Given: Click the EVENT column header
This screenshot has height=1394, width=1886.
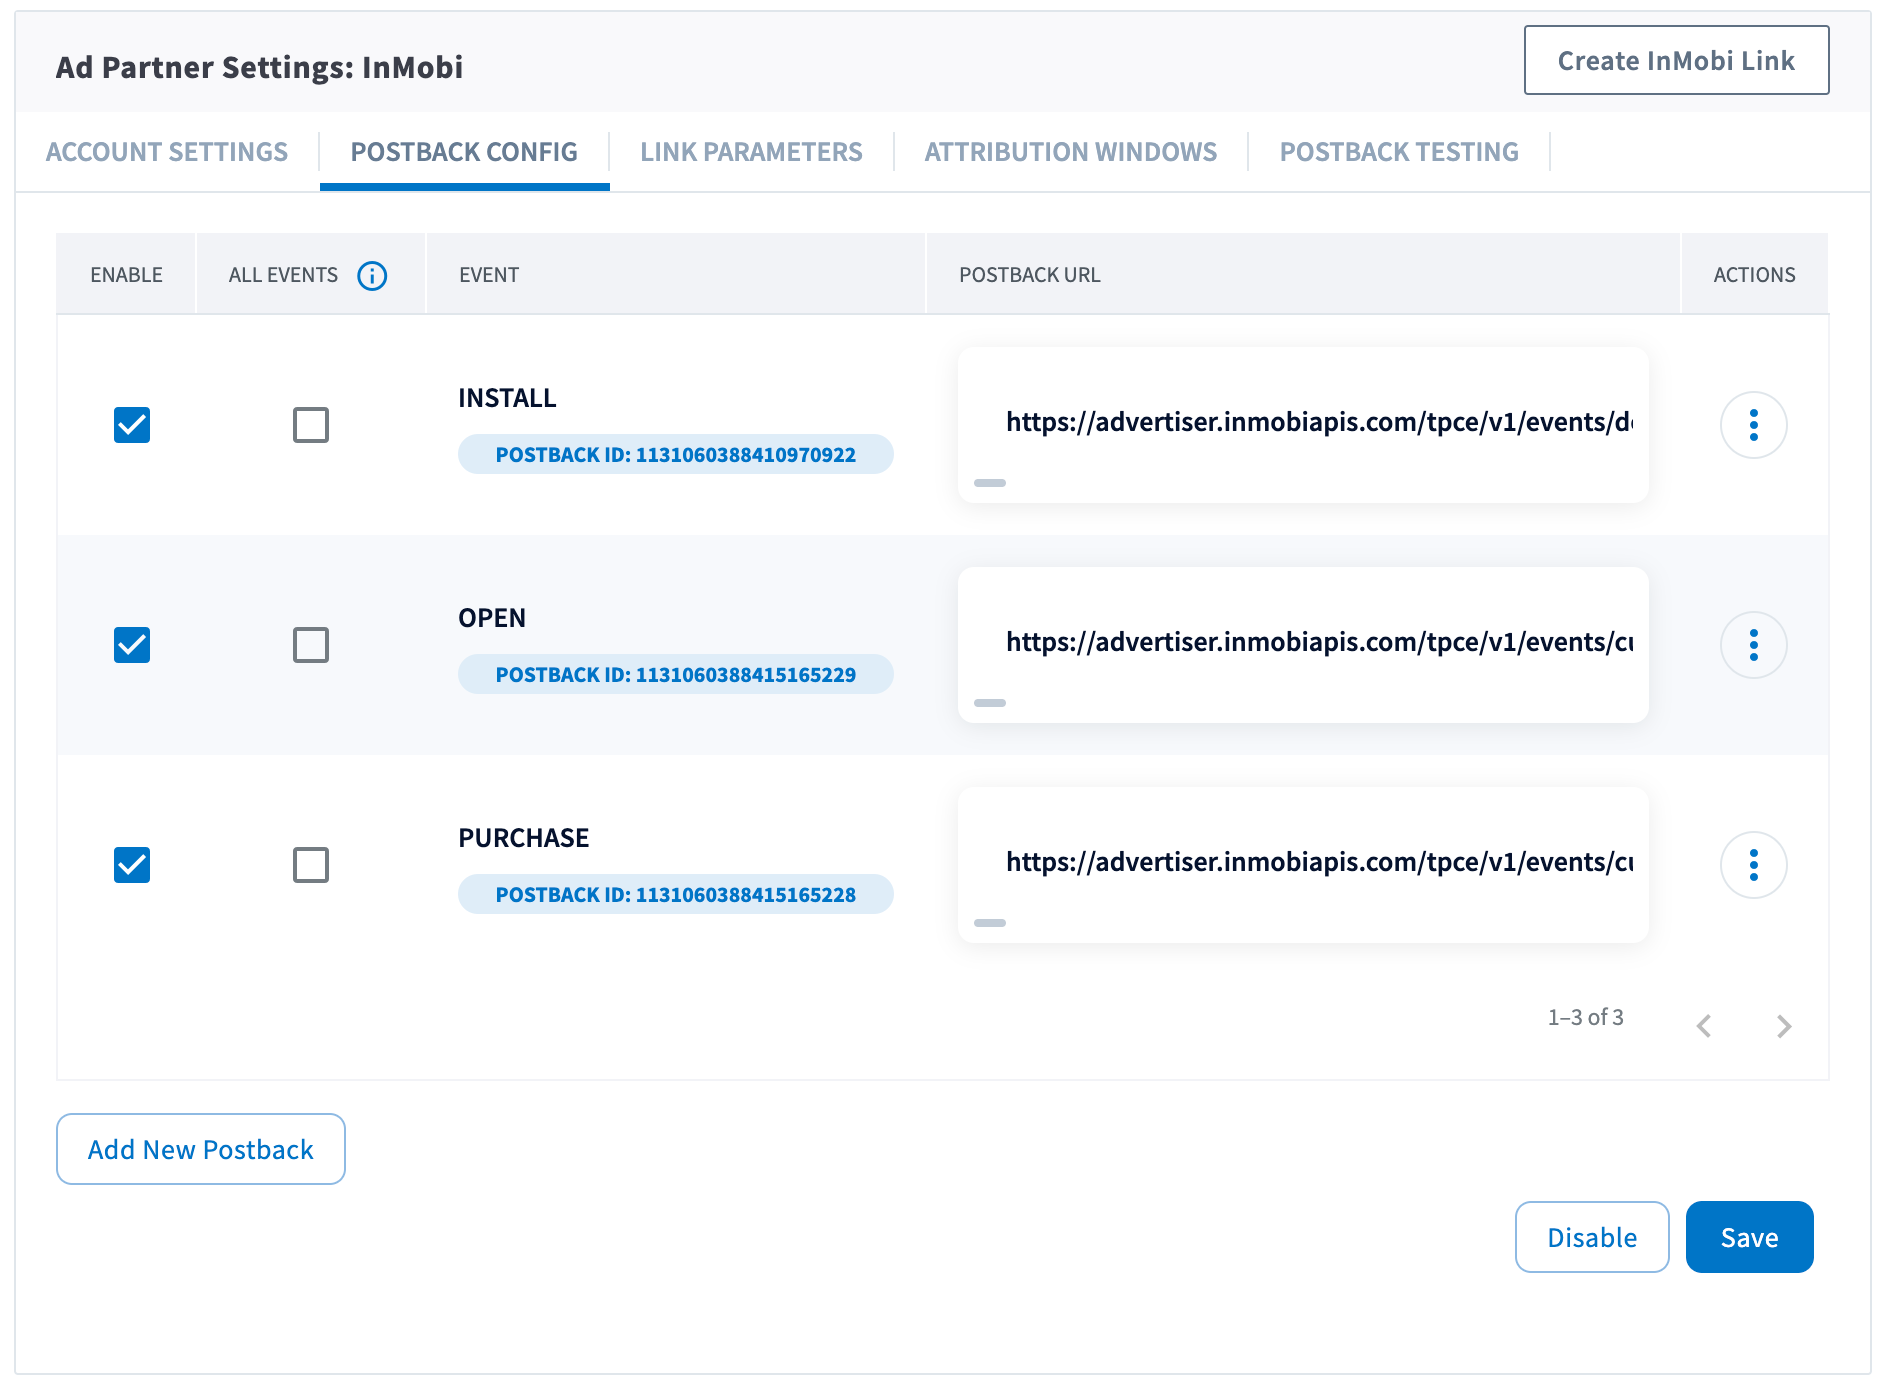Looking at the screenshot, I should (489, 275).
